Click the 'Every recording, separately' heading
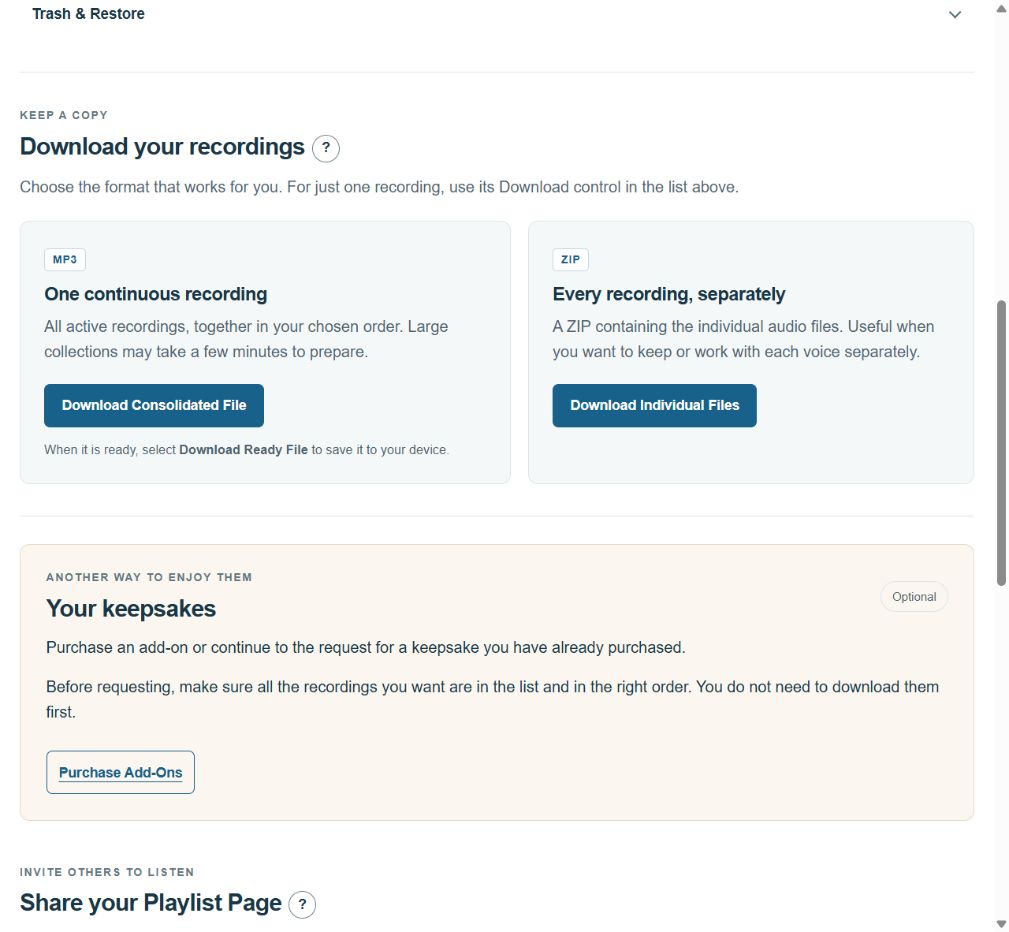 (669, 294)
